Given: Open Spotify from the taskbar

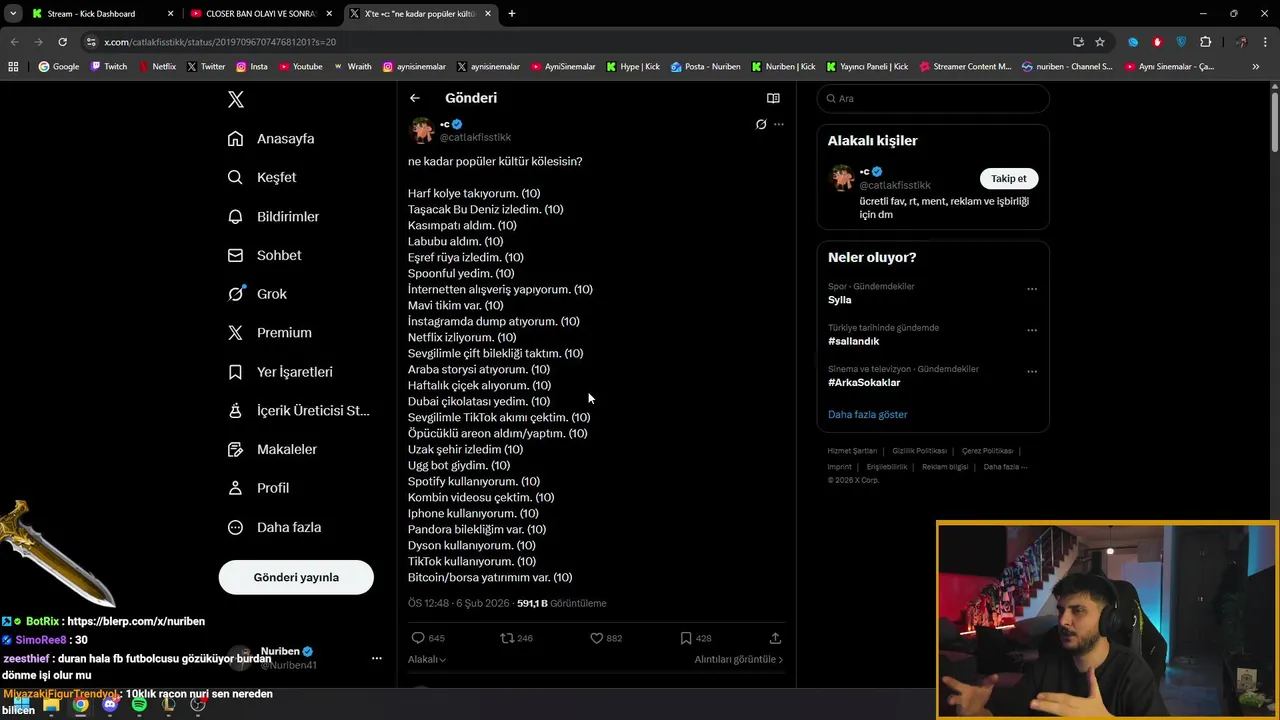Looking at the screenshot, I should point(139,704).
